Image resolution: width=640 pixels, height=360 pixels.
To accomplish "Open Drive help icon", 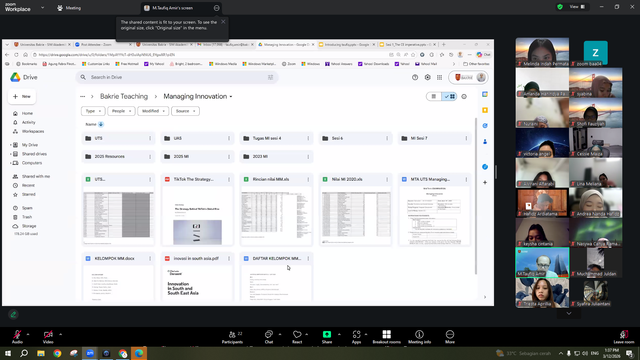I will tap(415, 77).
